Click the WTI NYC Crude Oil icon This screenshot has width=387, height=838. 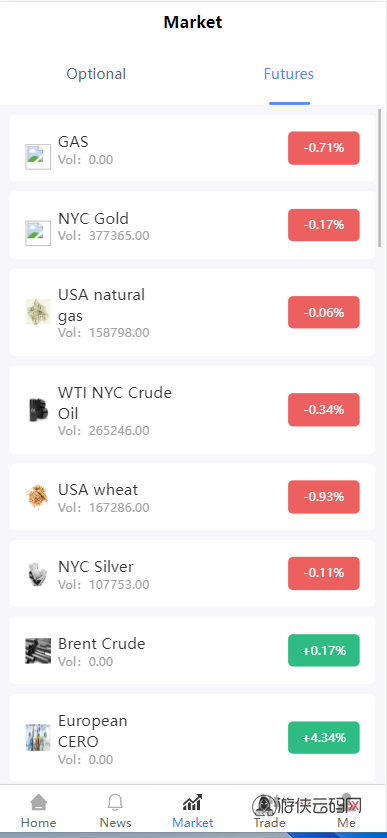point(38,410)
